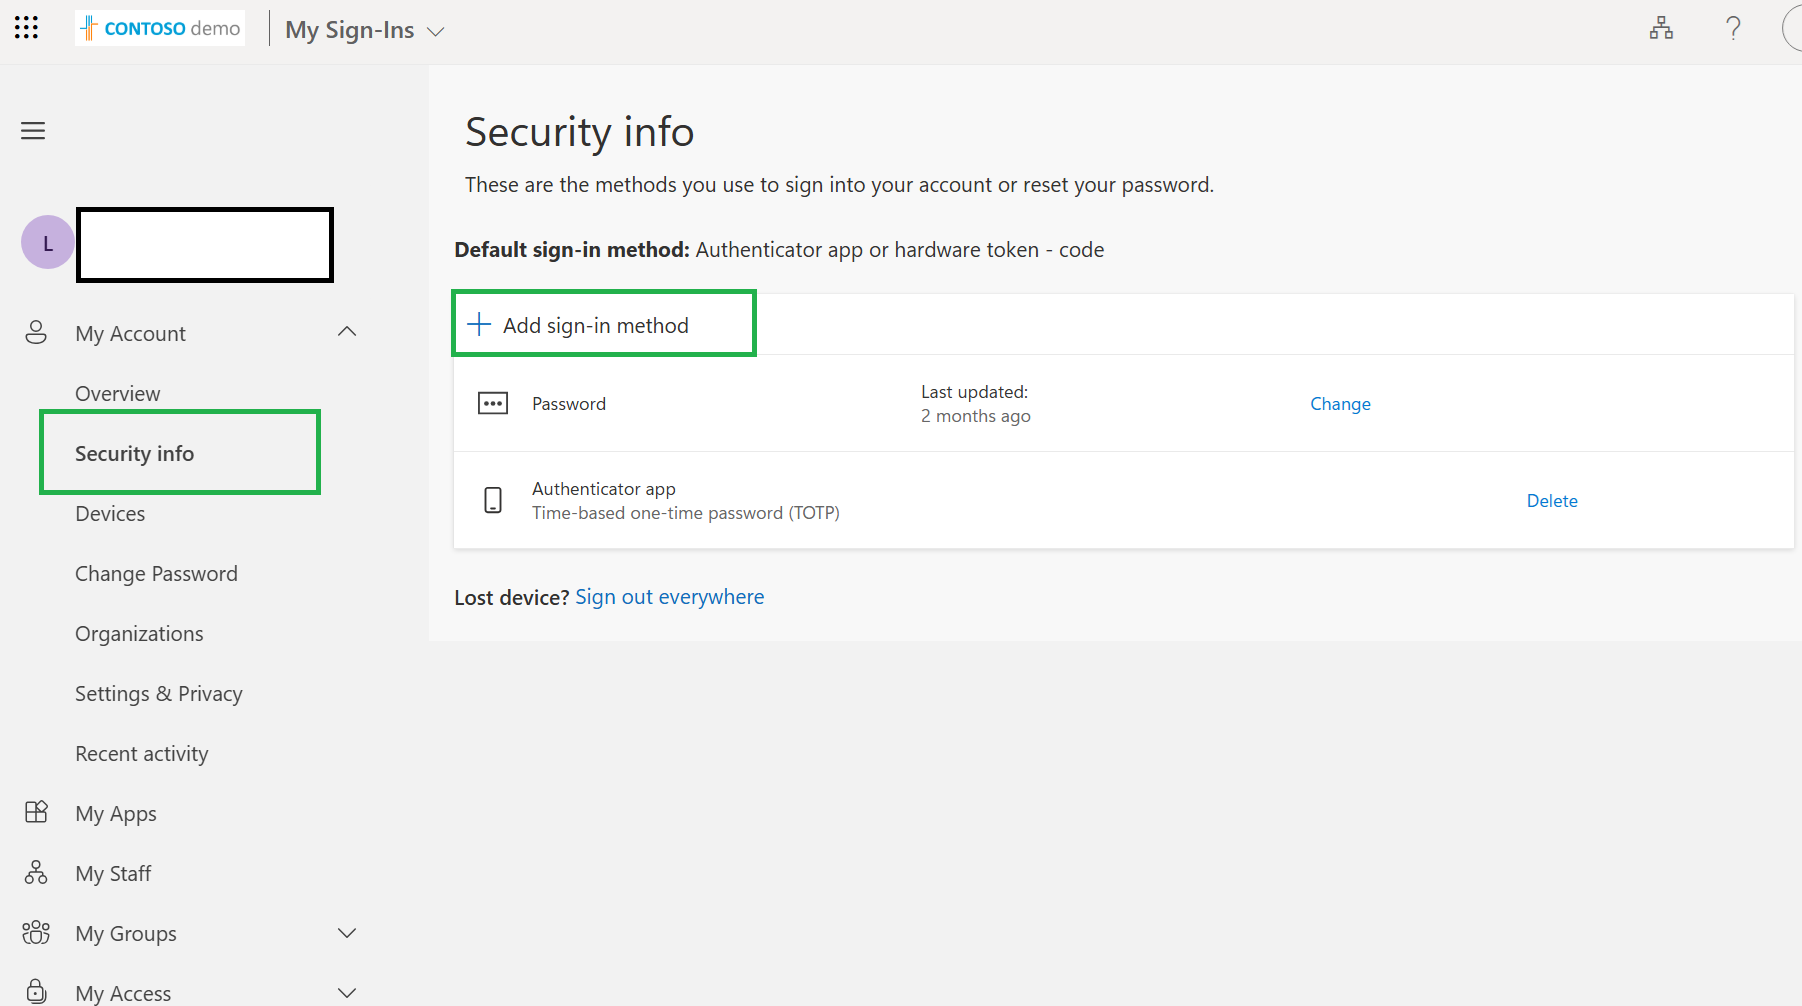The image size is (1802, 1006).
Task: Open the My Sign-Ins dropdown
Action: pos(364,30)
